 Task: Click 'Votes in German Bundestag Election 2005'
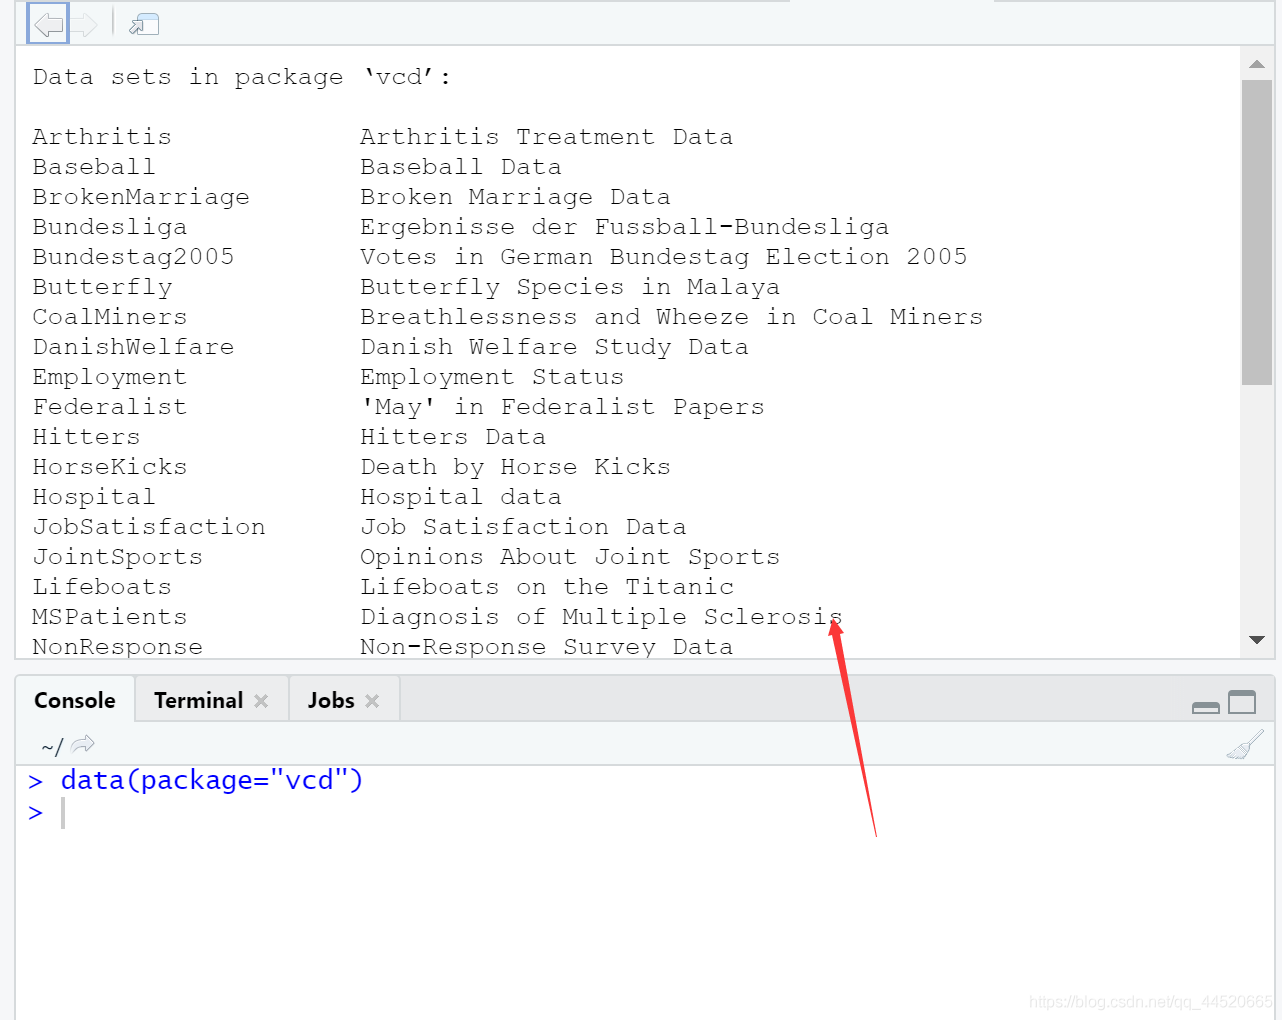[664, 257]
